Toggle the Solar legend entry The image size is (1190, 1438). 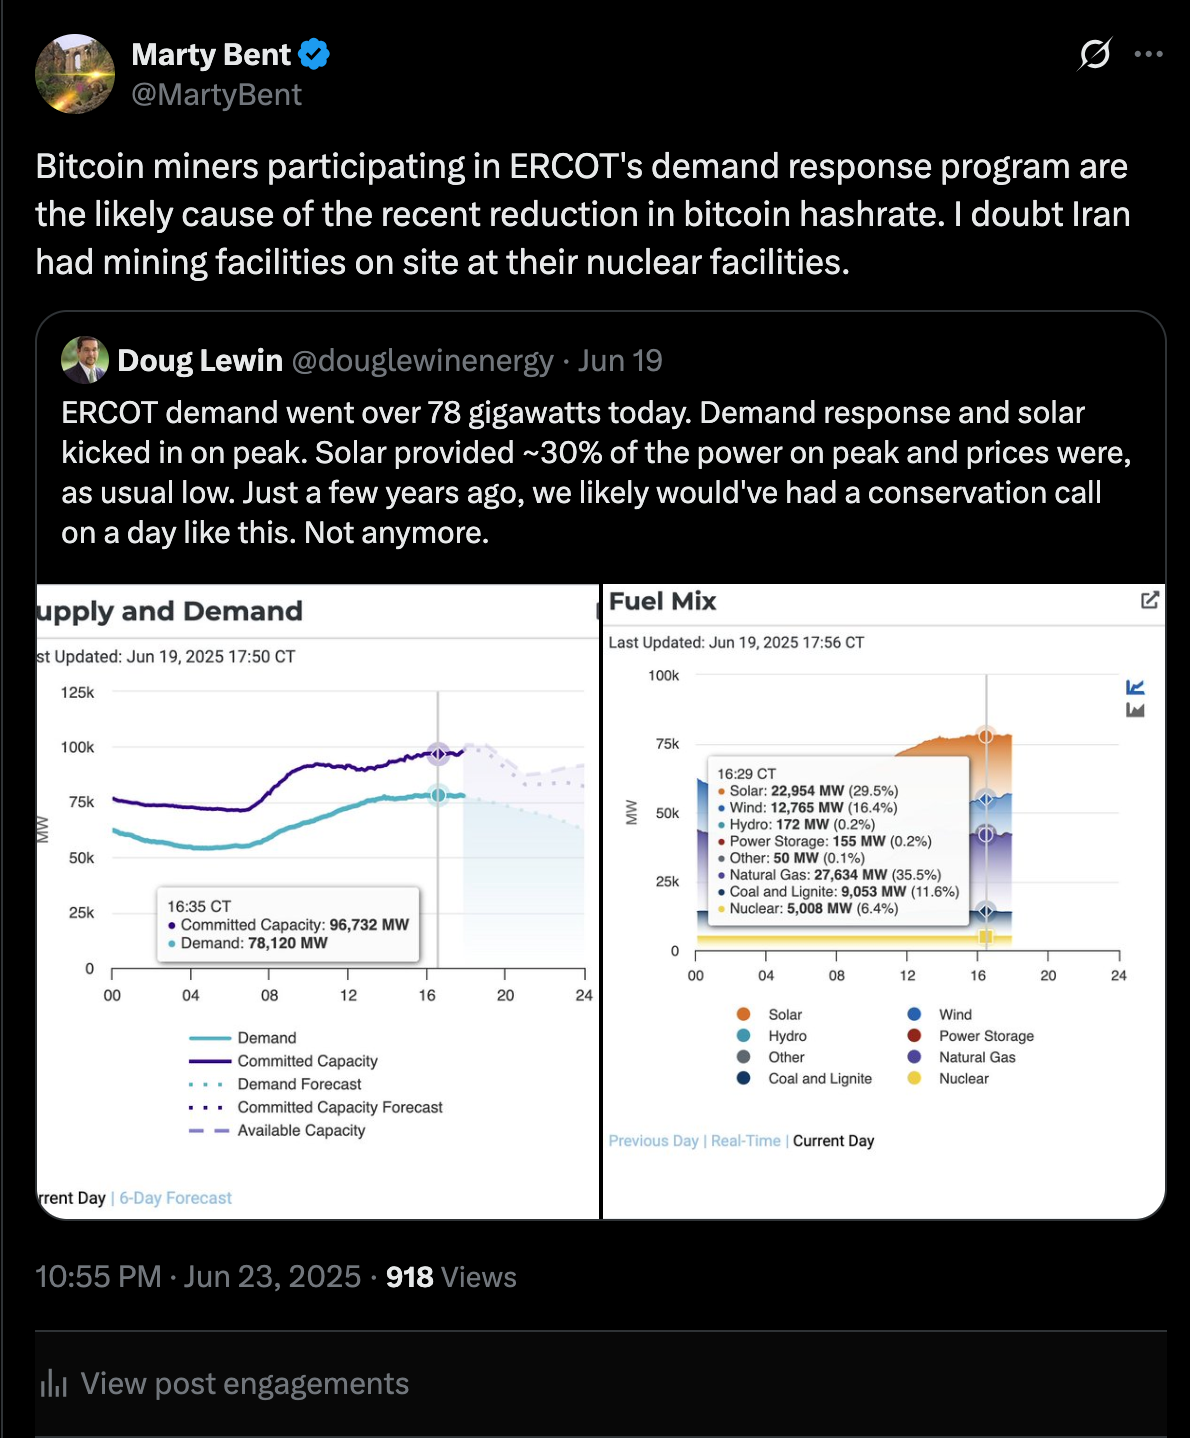tap(770, 1014)
